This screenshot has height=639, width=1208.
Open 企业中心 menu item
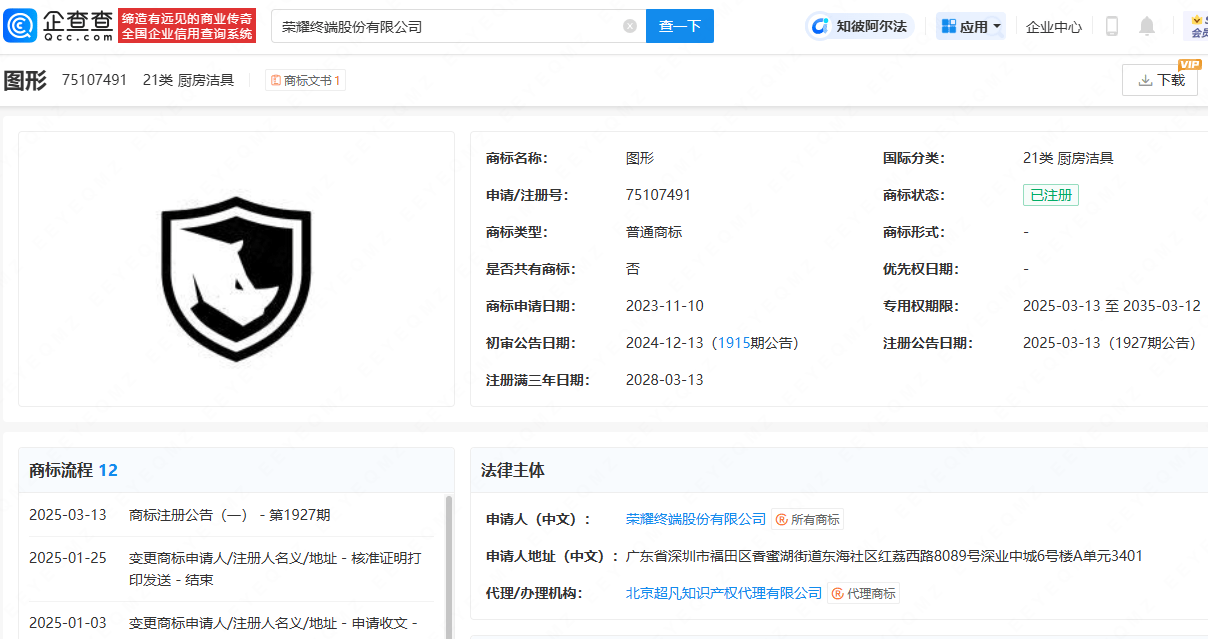pos(1054,27)
